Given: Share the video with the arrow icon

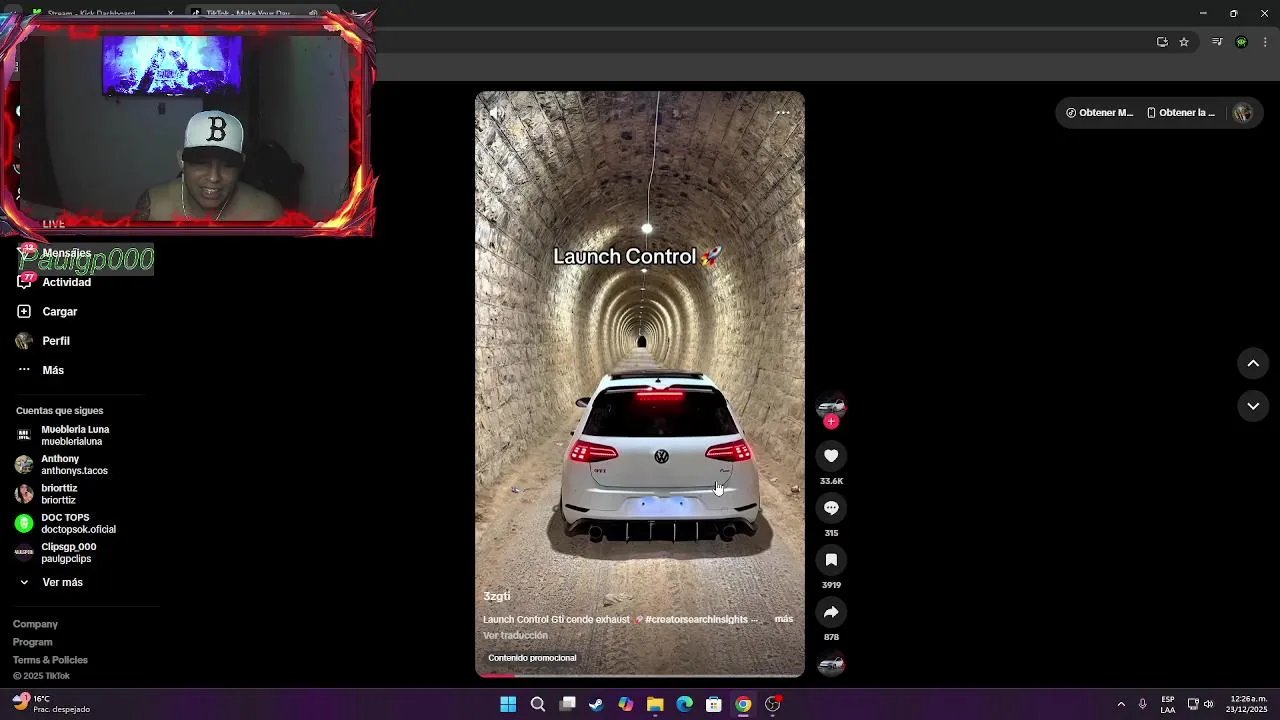Looking at the screenshot, I should 831,612.
